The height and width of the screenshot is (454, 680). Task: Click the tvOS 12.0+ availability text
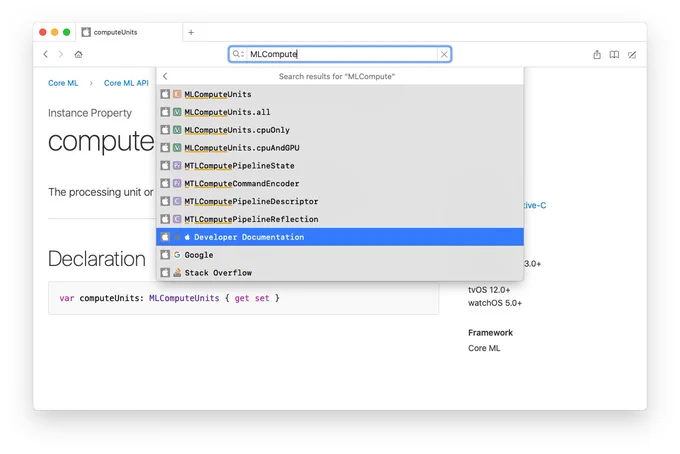coord(489,290)
